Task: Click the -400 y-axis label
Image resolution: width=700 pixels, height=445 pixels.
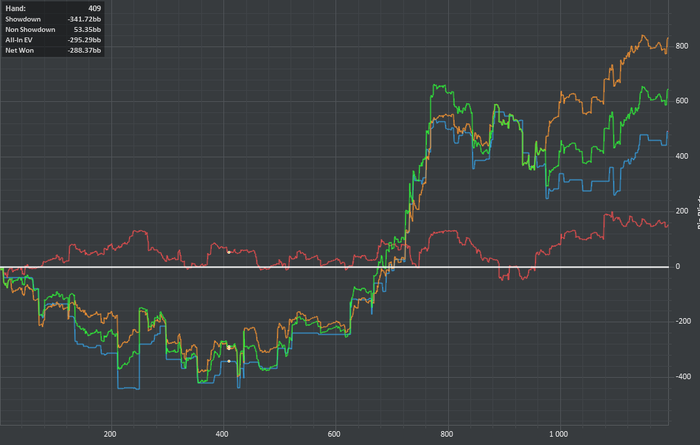Action: pos(683,377)
